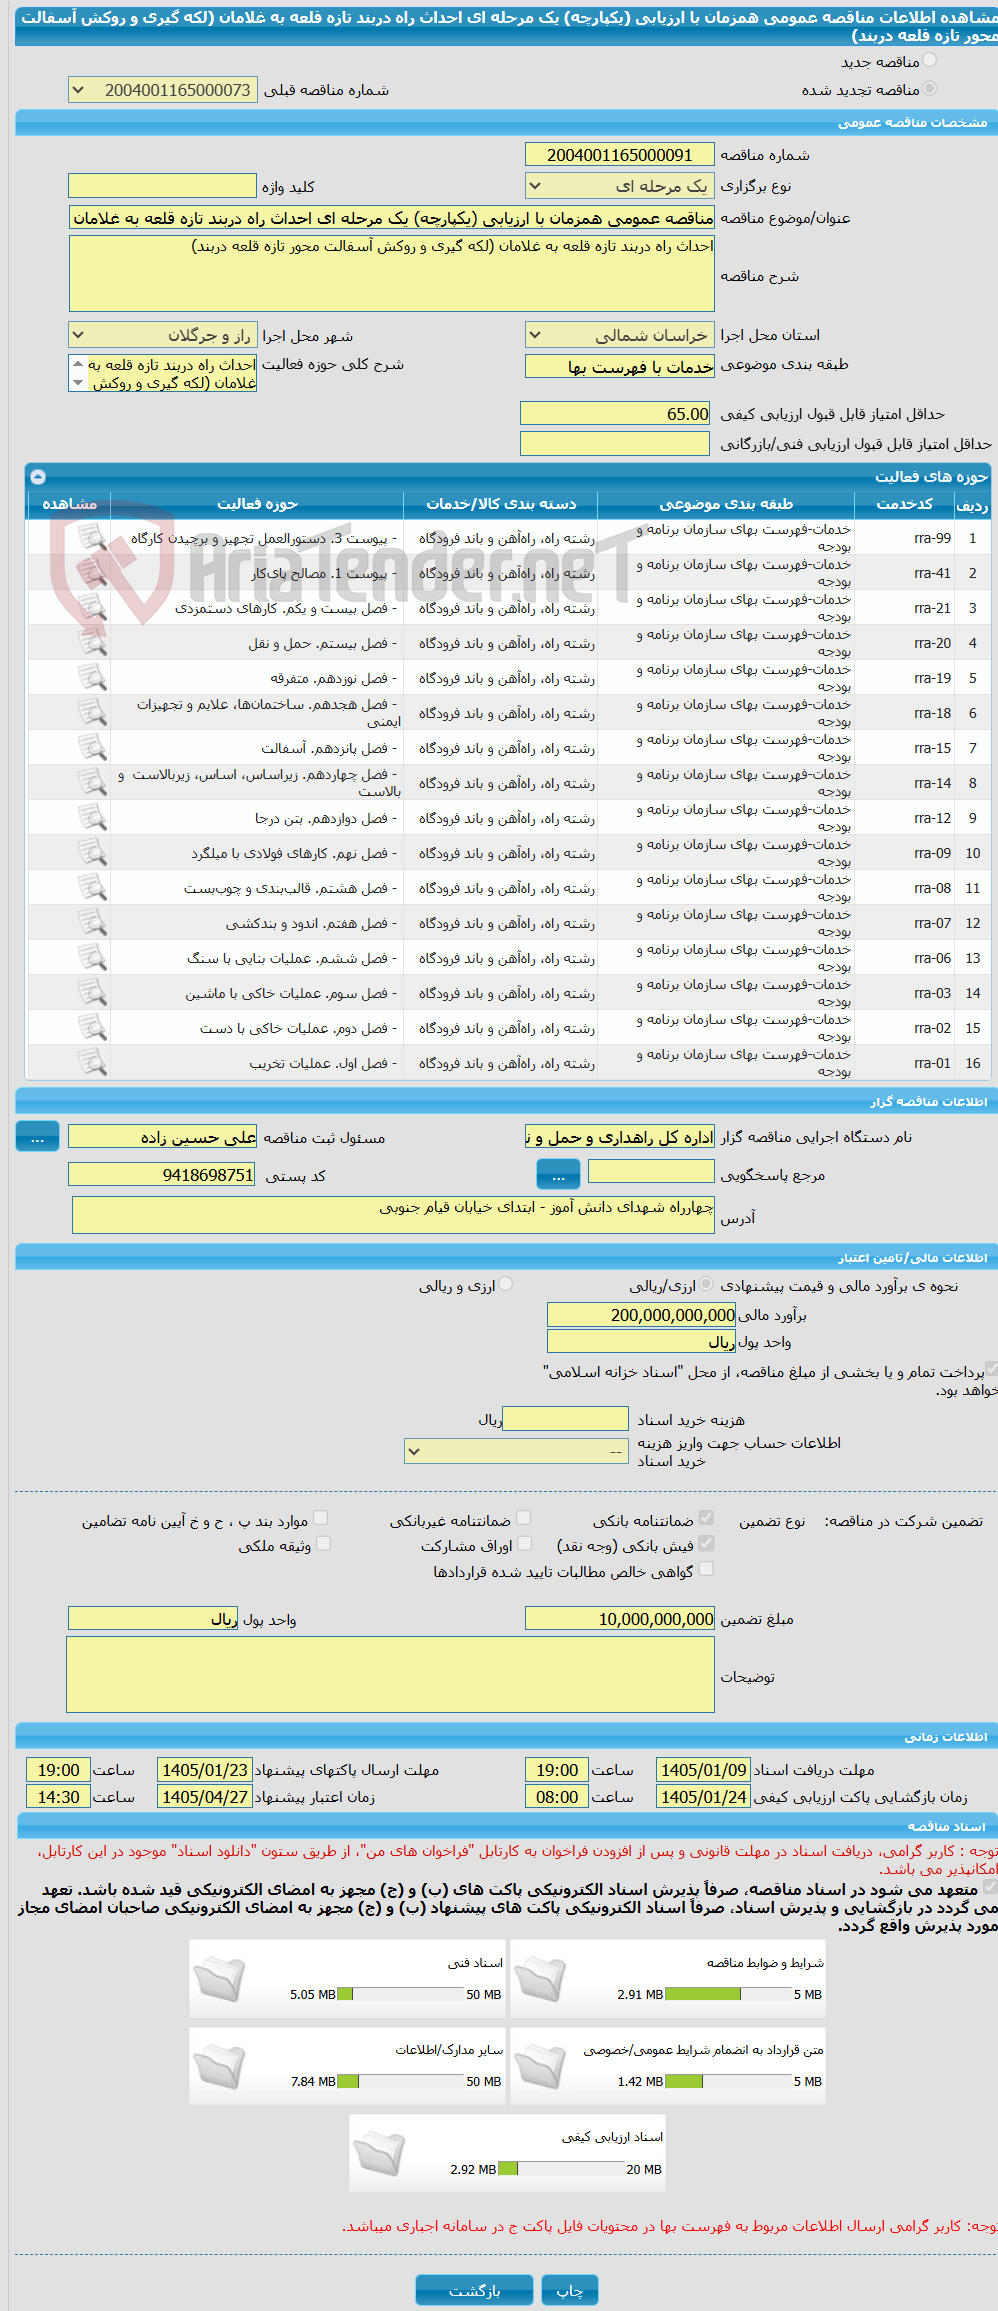
Task: Open view icon for row rra-21
Action: (x=92, y=608)
